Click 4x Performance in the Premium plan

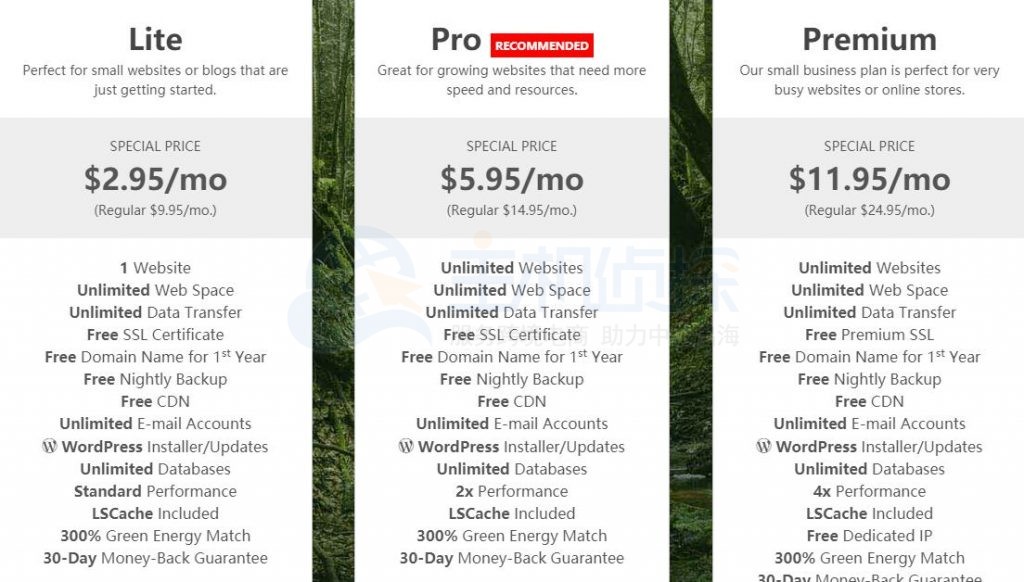click(x=869, y=492)
